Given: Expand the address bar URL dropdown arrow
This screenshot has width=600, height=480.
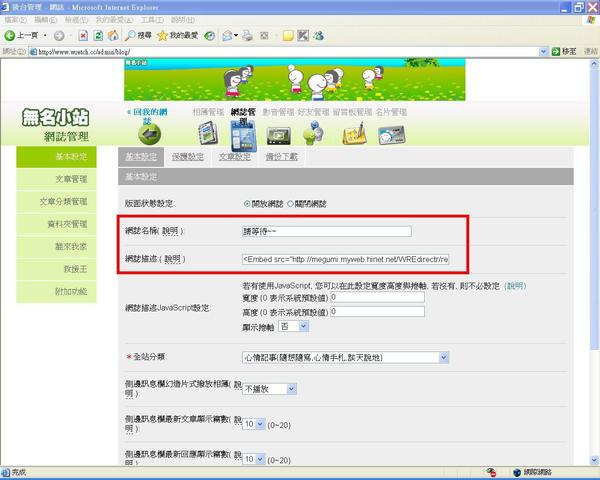Looking at the screenshot, I should pyautogui.click(x=543, y=51).
